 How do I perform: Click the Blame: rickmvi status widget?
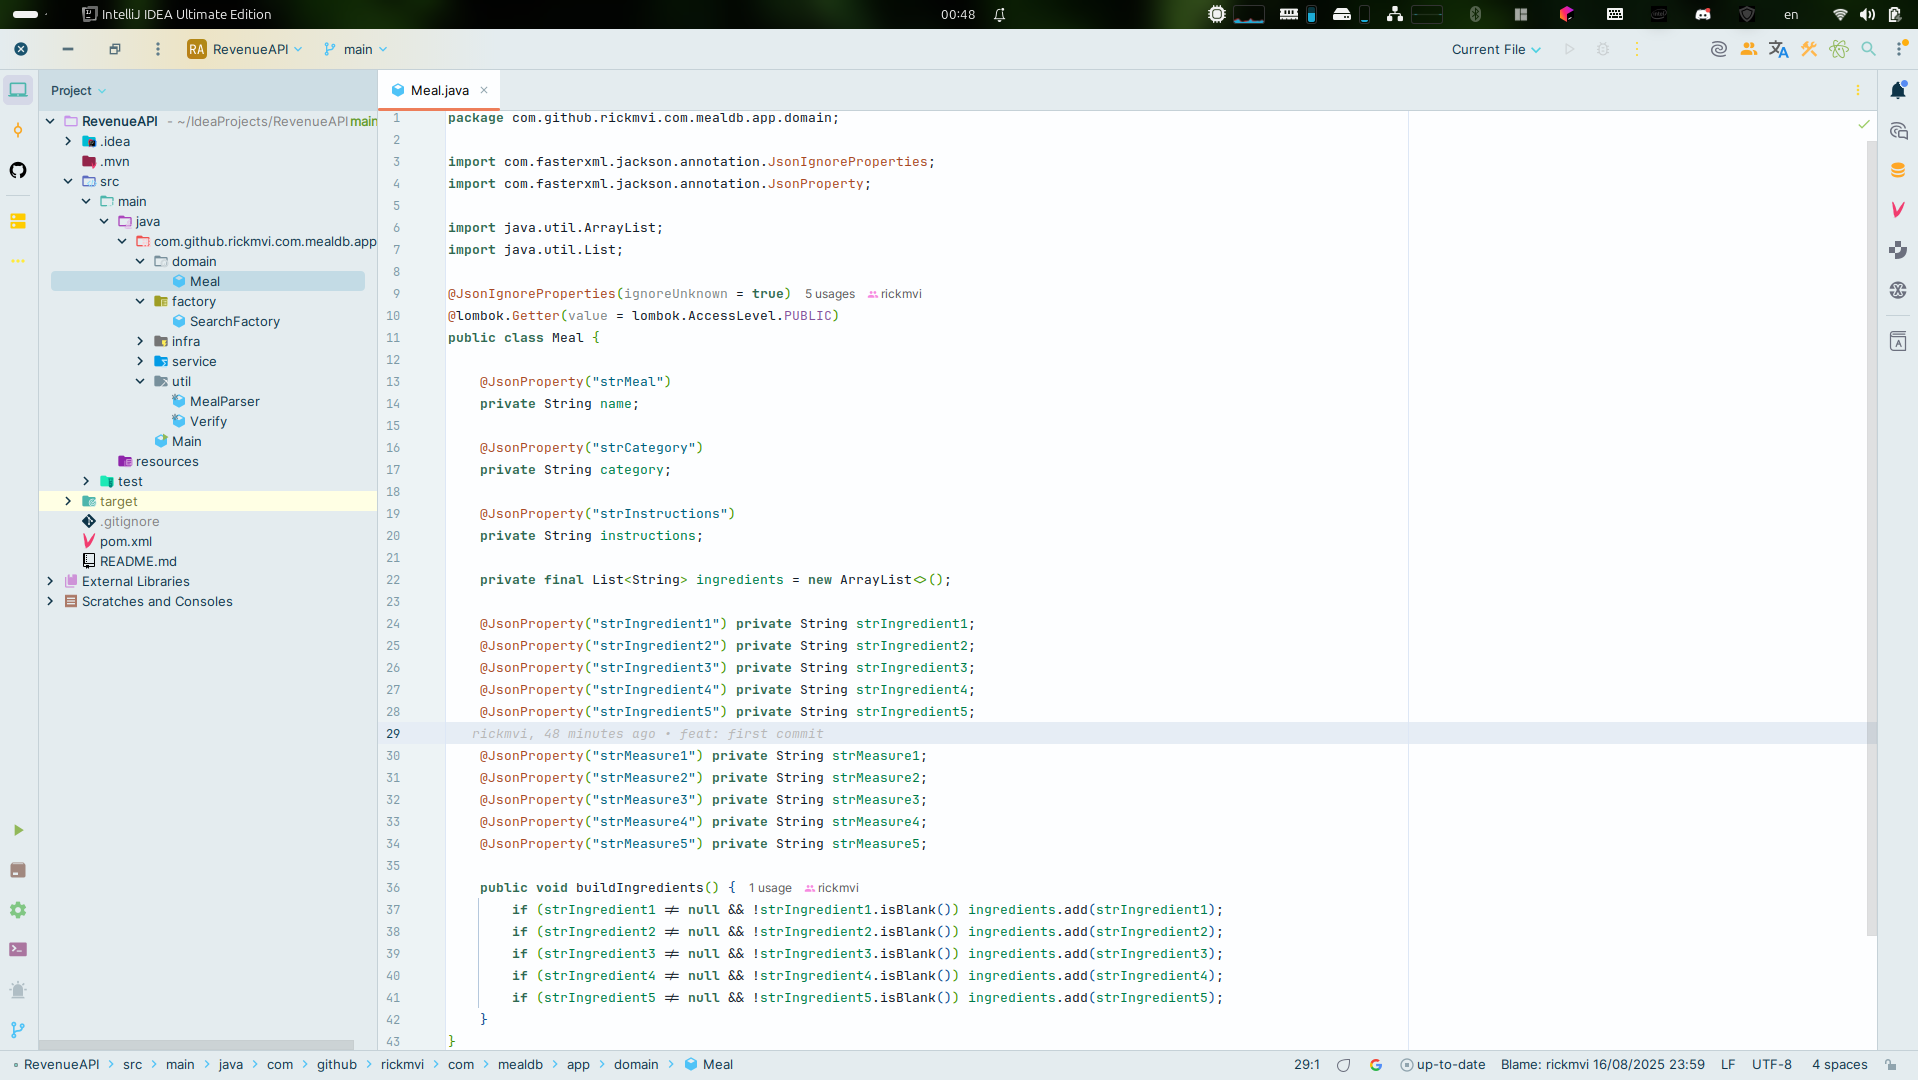1602,1065
